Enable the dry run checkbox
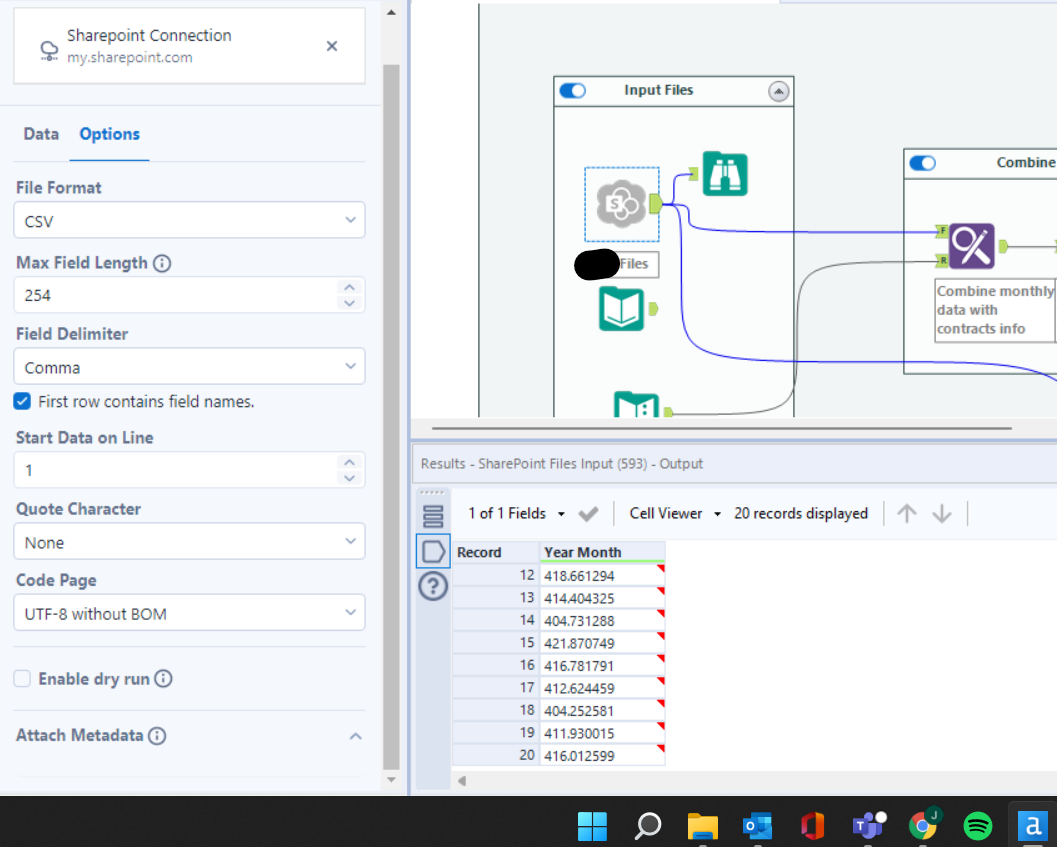This screenshot has height=847, width=1057. 22,679
